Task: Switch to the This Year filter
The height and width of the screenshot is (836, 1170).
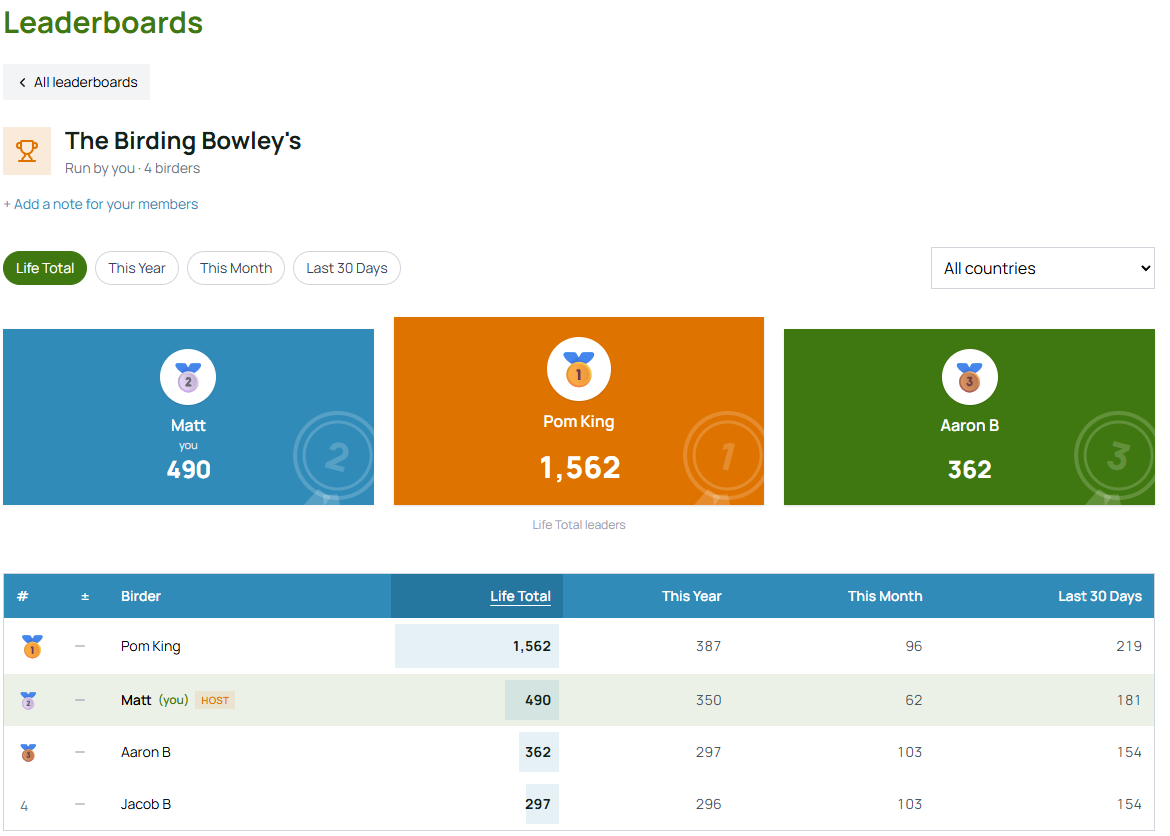Action: click(x=137, y=268)
